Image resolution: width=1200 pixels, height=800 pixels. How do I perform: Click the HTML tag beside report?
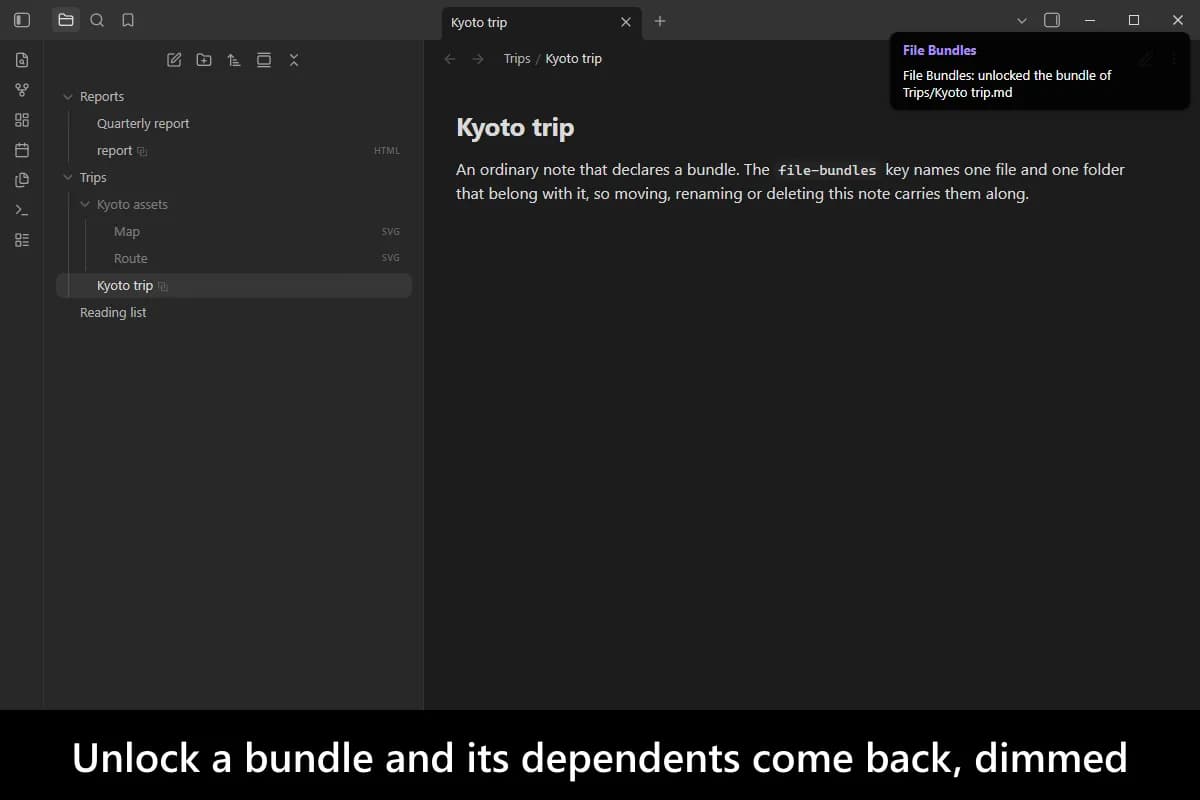[x=387, y=151]
